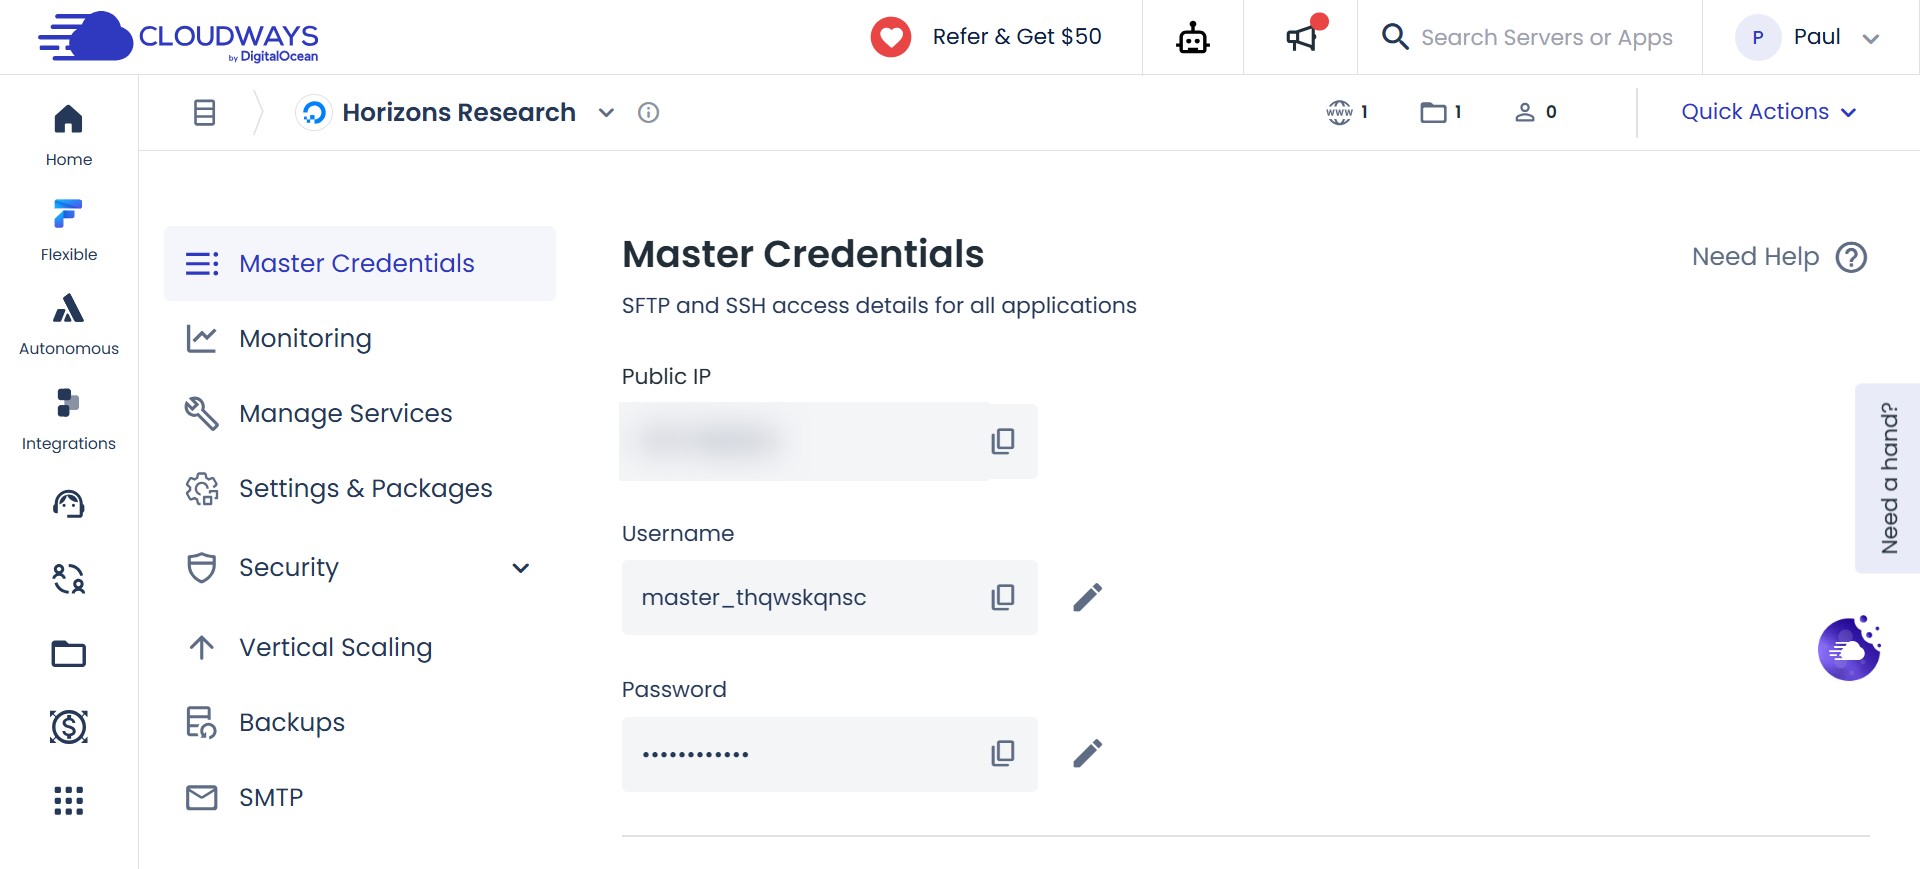The image size is (1920, 869).
Task: Edit the password with pencil icon
Action: tap(1087, 753)
